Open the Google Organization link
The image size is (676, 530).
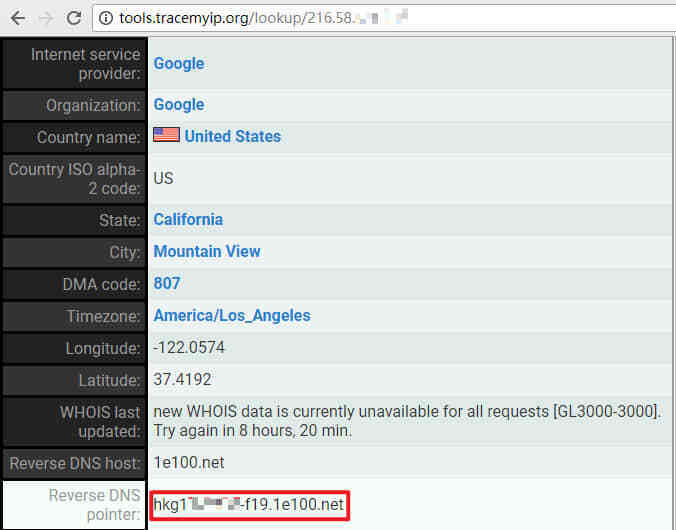coord(179,104)
